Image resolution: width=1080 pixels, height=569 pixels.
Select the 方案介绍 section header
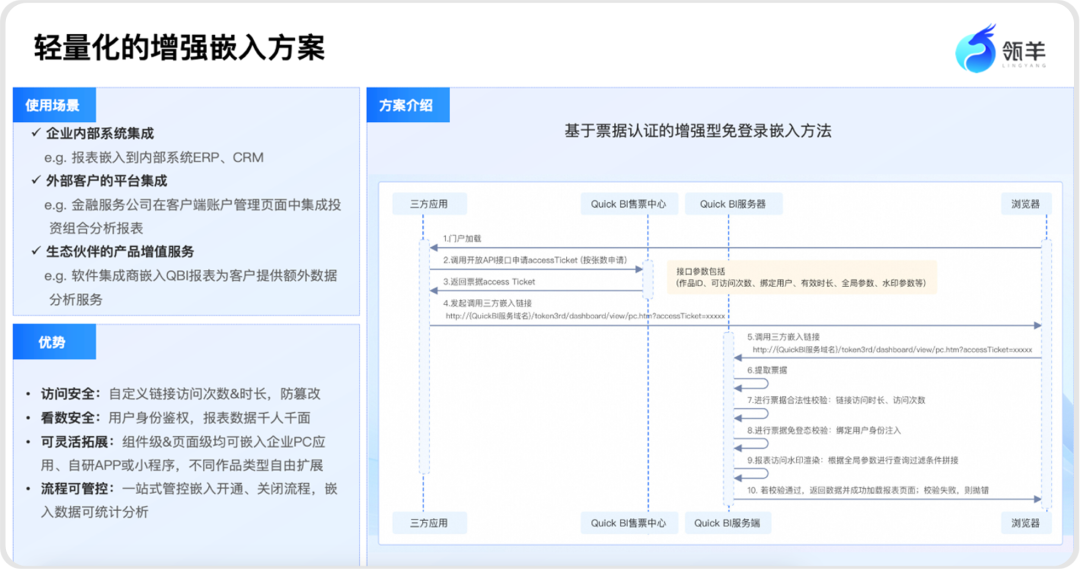(x=408, y=105)
